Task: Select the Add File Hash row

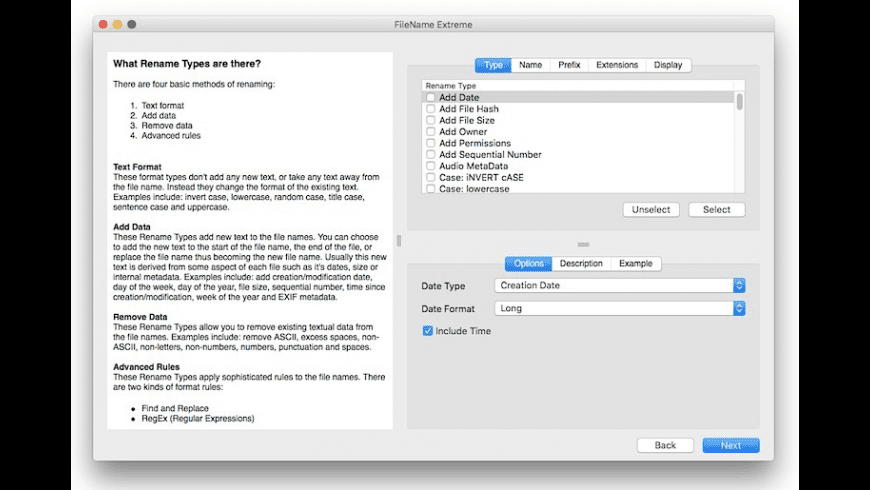Action: (578, 109)
